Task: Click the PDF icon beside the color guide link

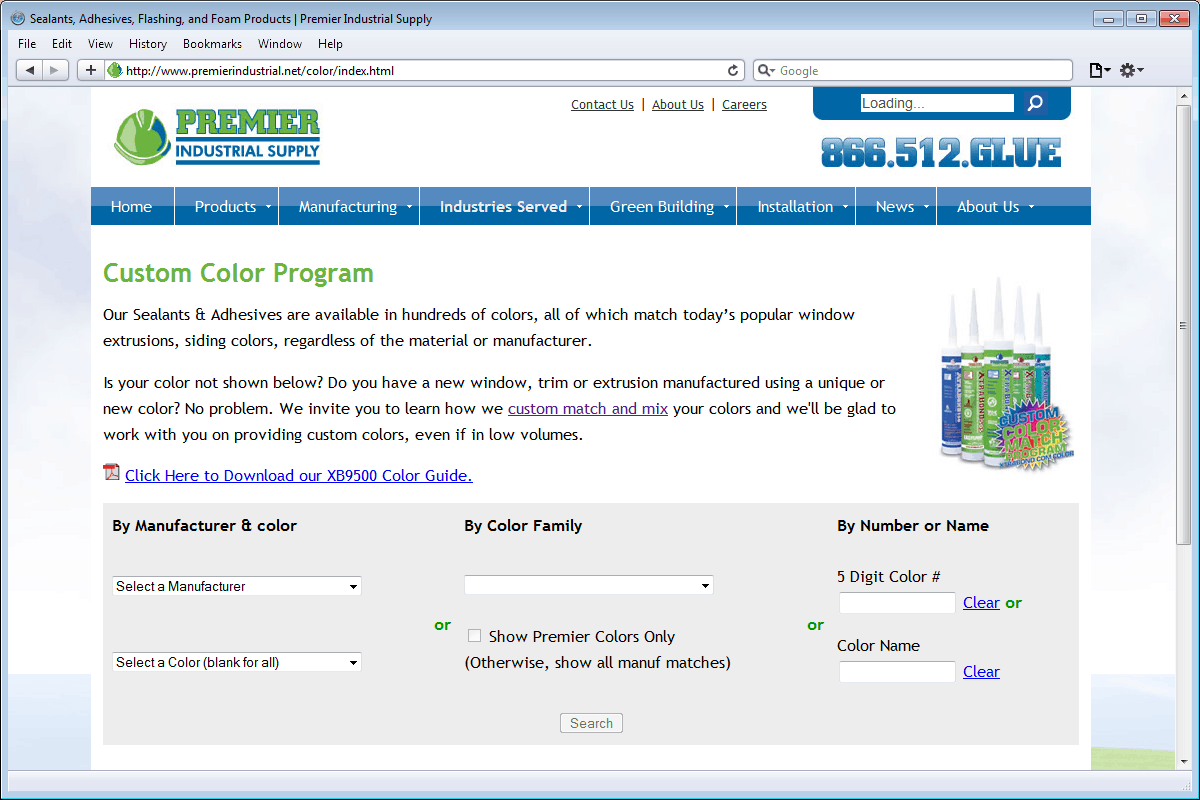Action: pyautogui.click(x=111, y=473)
